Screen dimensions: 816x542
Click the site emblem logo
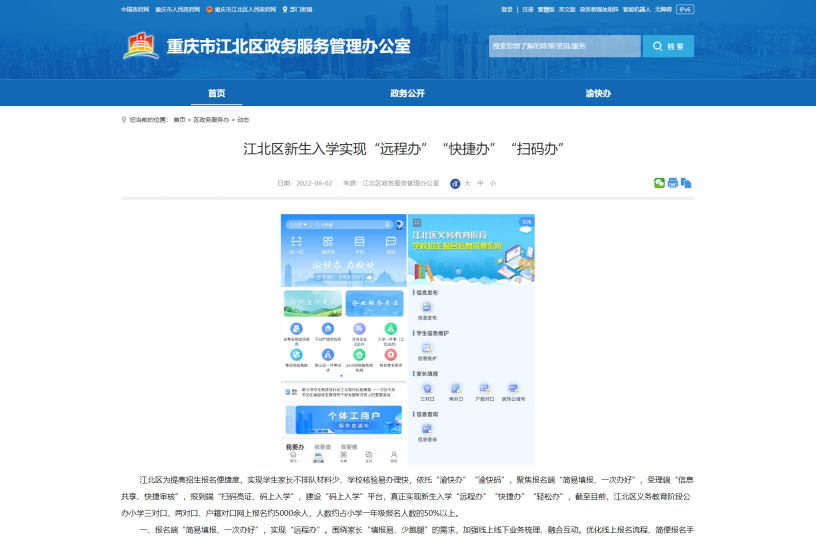(140, 46)
